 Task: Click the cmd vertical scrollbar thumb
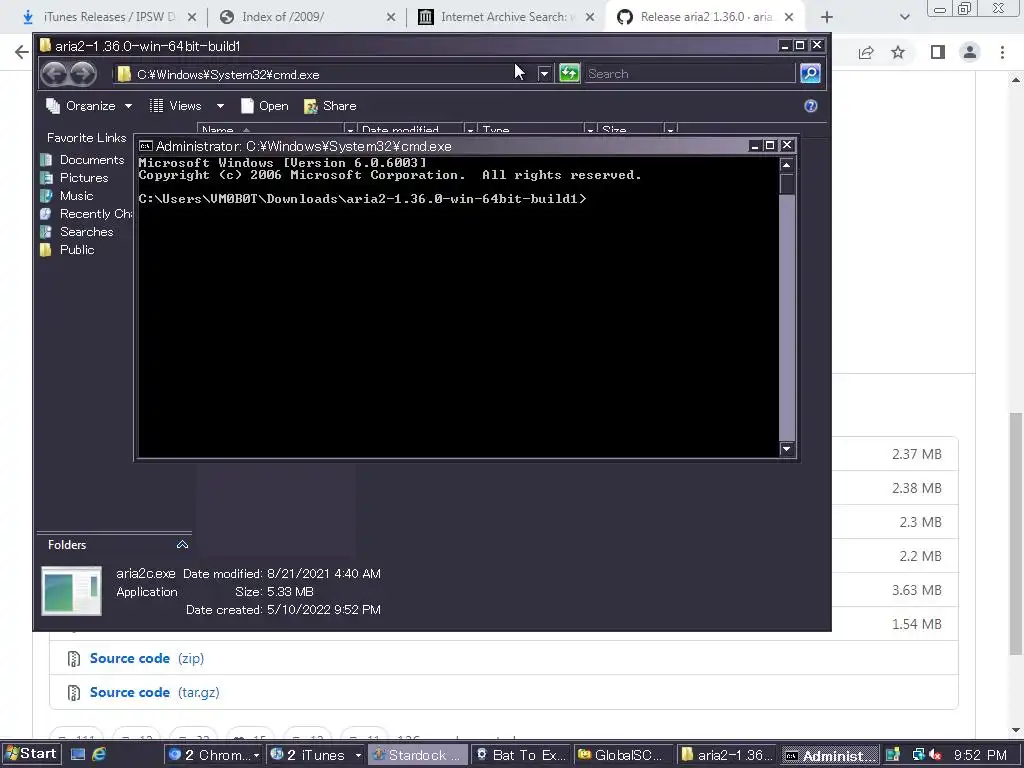pyautogui.click(x=787, y=184)
